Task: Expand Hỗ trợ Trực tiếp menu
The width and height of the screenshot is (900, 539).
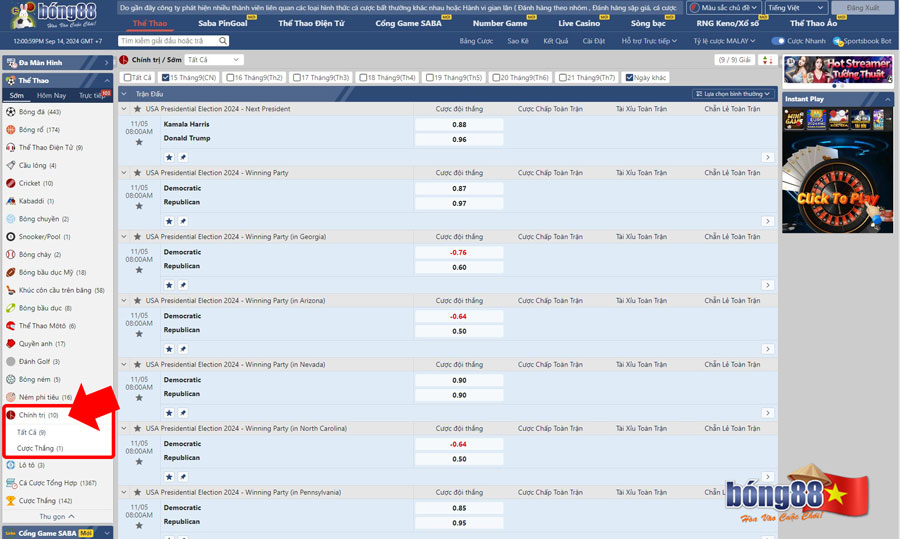Action: (649, 41)
